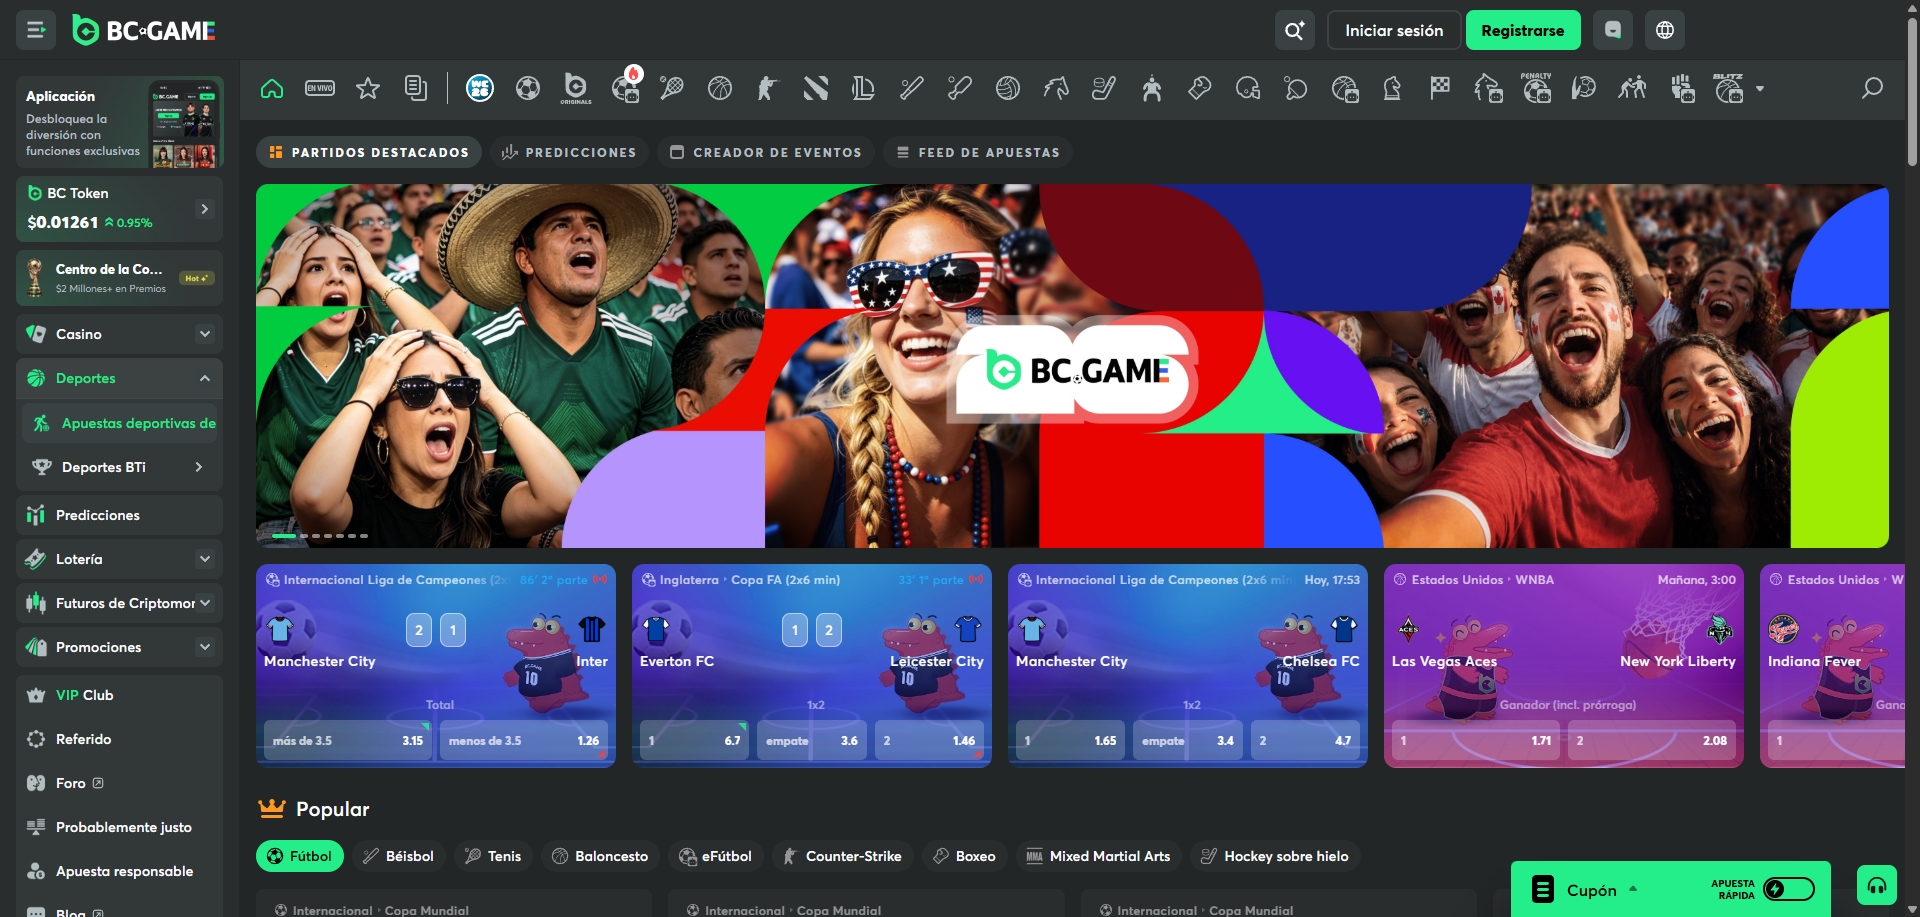This screenshot has height=917, width=1920.
Task: Click the page vertical scrollbar
Action: 1912,90
